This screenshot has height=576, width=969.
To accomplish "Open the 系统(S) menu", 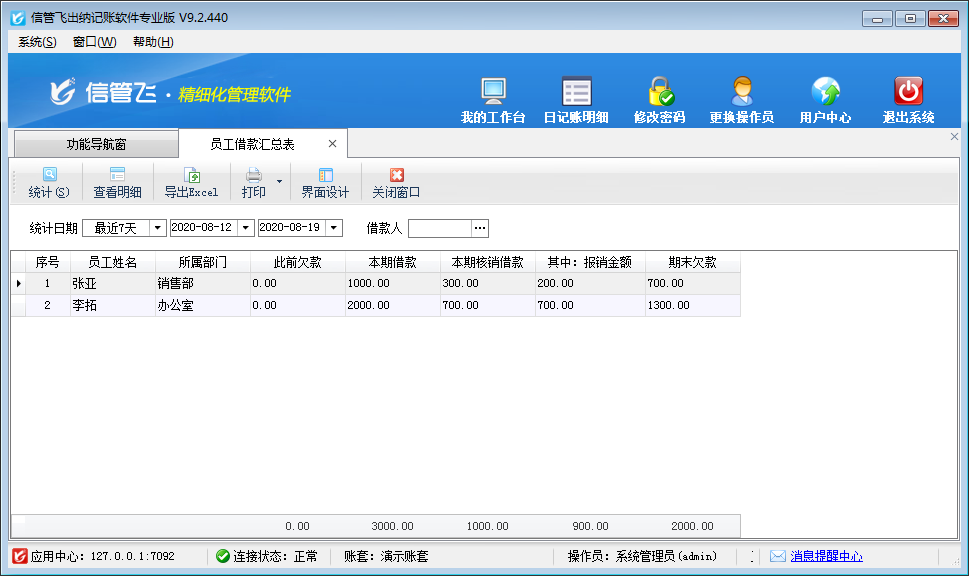I will [x=37, y=42].
